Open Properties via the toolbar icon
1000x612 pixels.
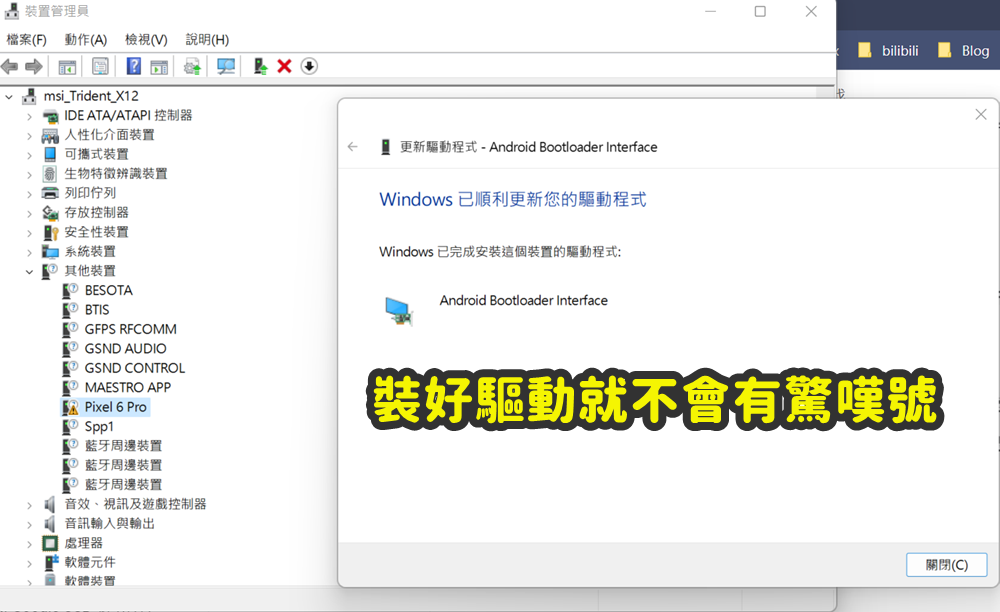(x=100, y=66)
